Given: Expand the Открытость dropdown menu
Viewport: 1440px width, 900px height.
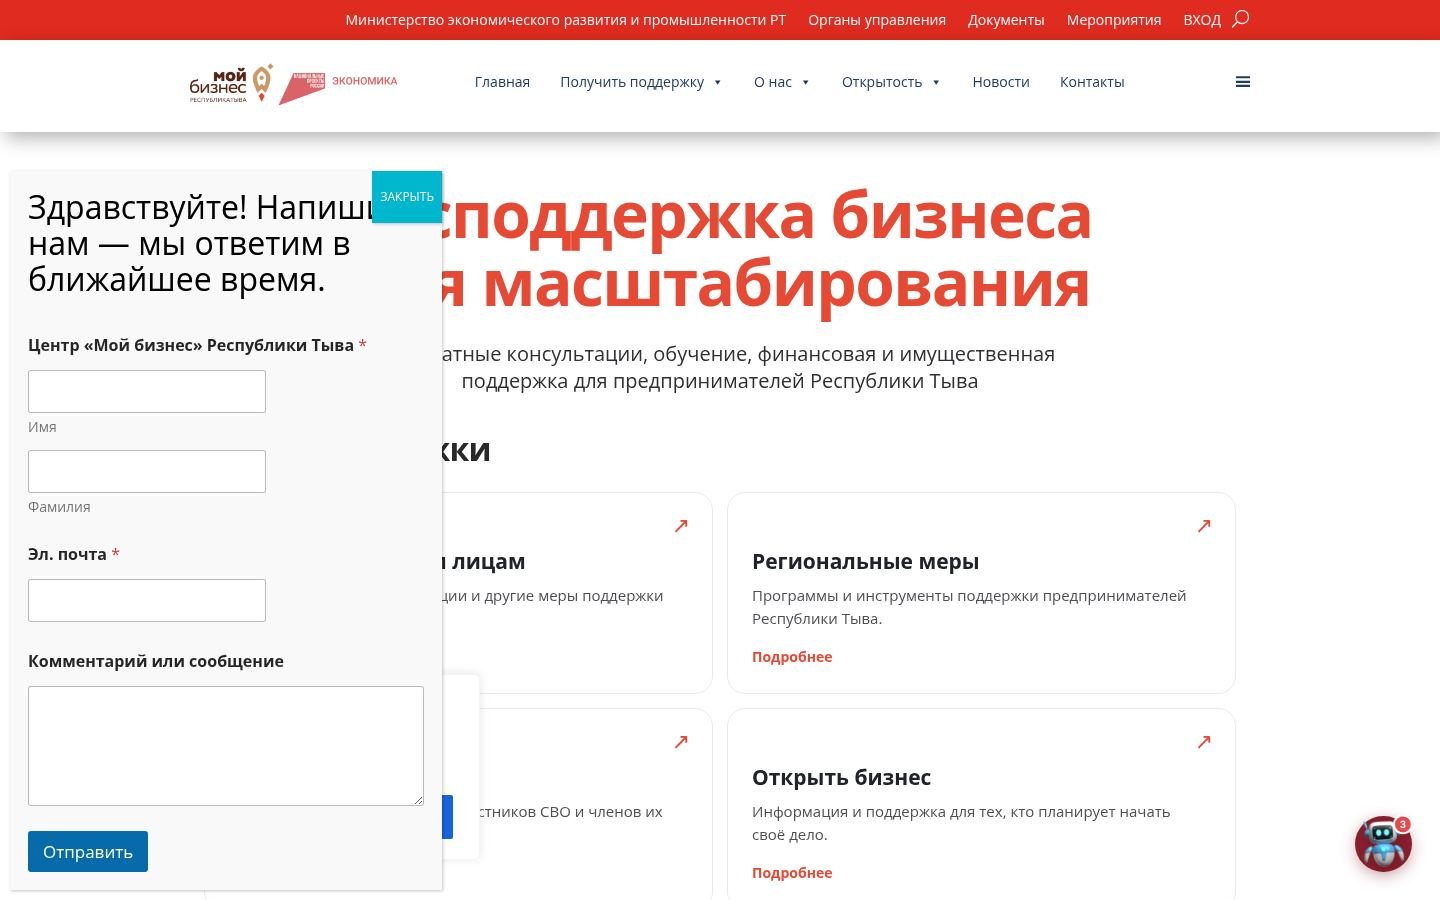Looking at the screenshot, I should coord(891,82).
